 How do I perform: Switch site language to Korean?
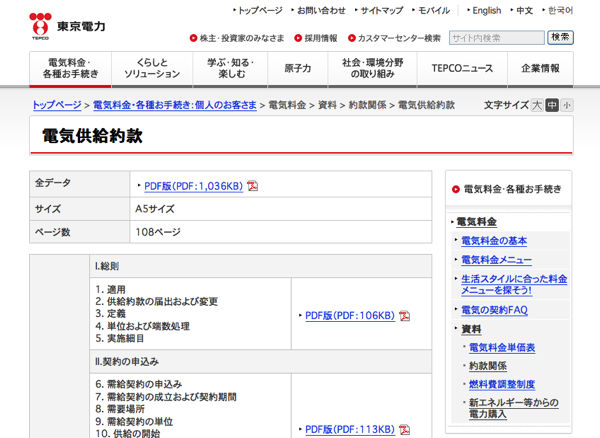(x=560, y=11)
